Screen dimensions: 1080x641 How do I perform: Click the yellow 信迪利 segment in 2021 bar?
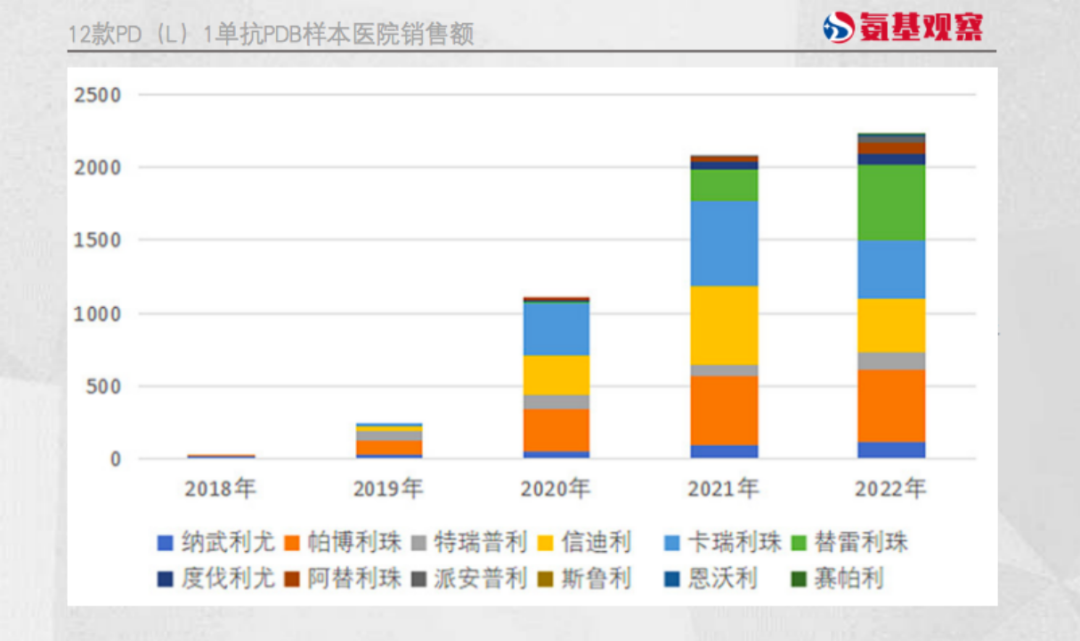[724, 326]
